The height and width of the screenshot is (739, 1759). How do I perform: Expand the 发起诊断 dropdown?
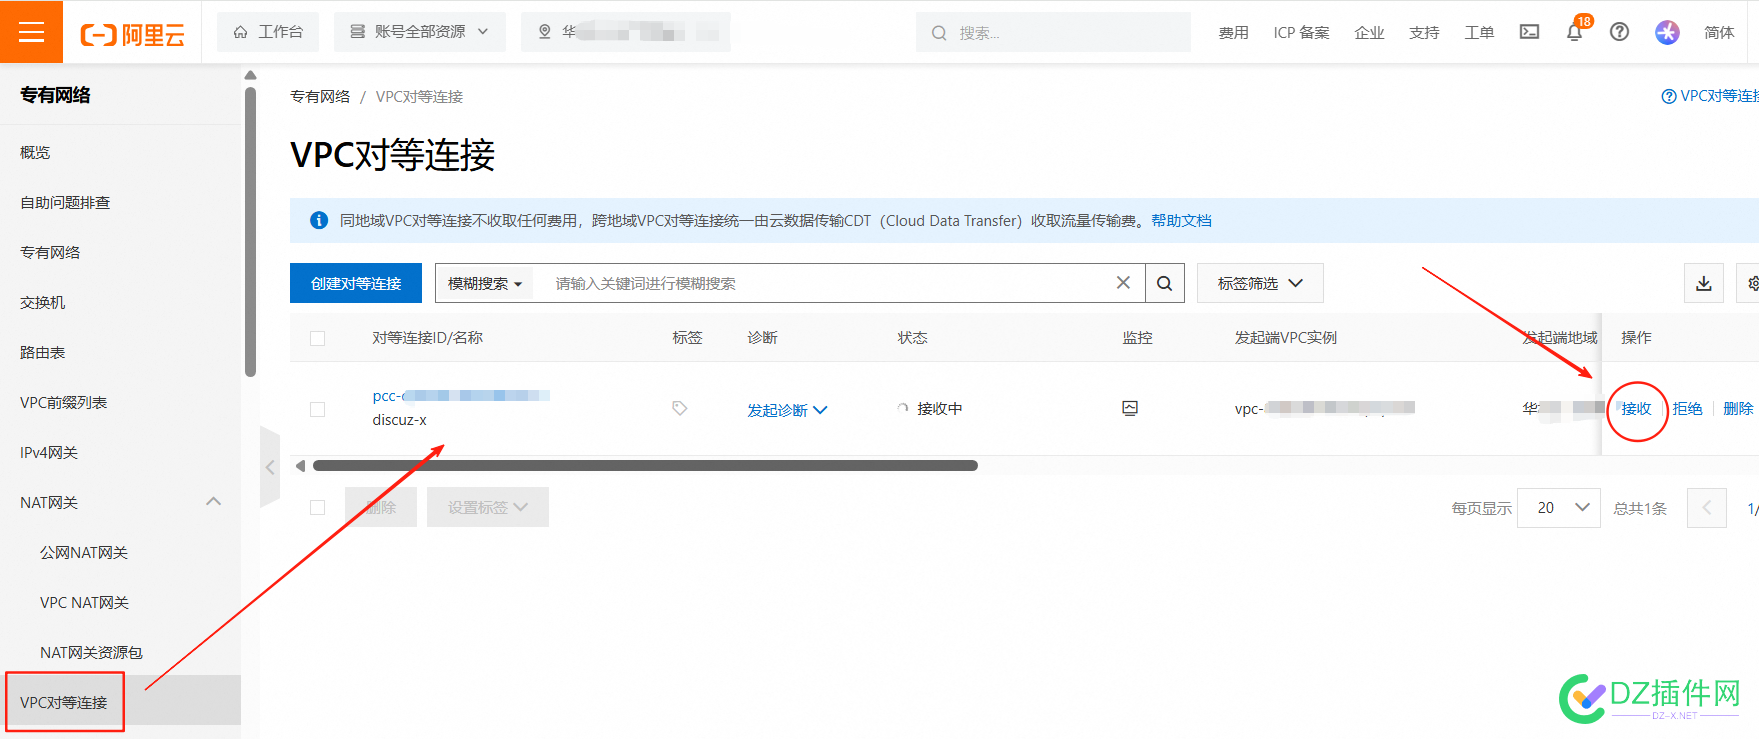[x=787, y=410]
